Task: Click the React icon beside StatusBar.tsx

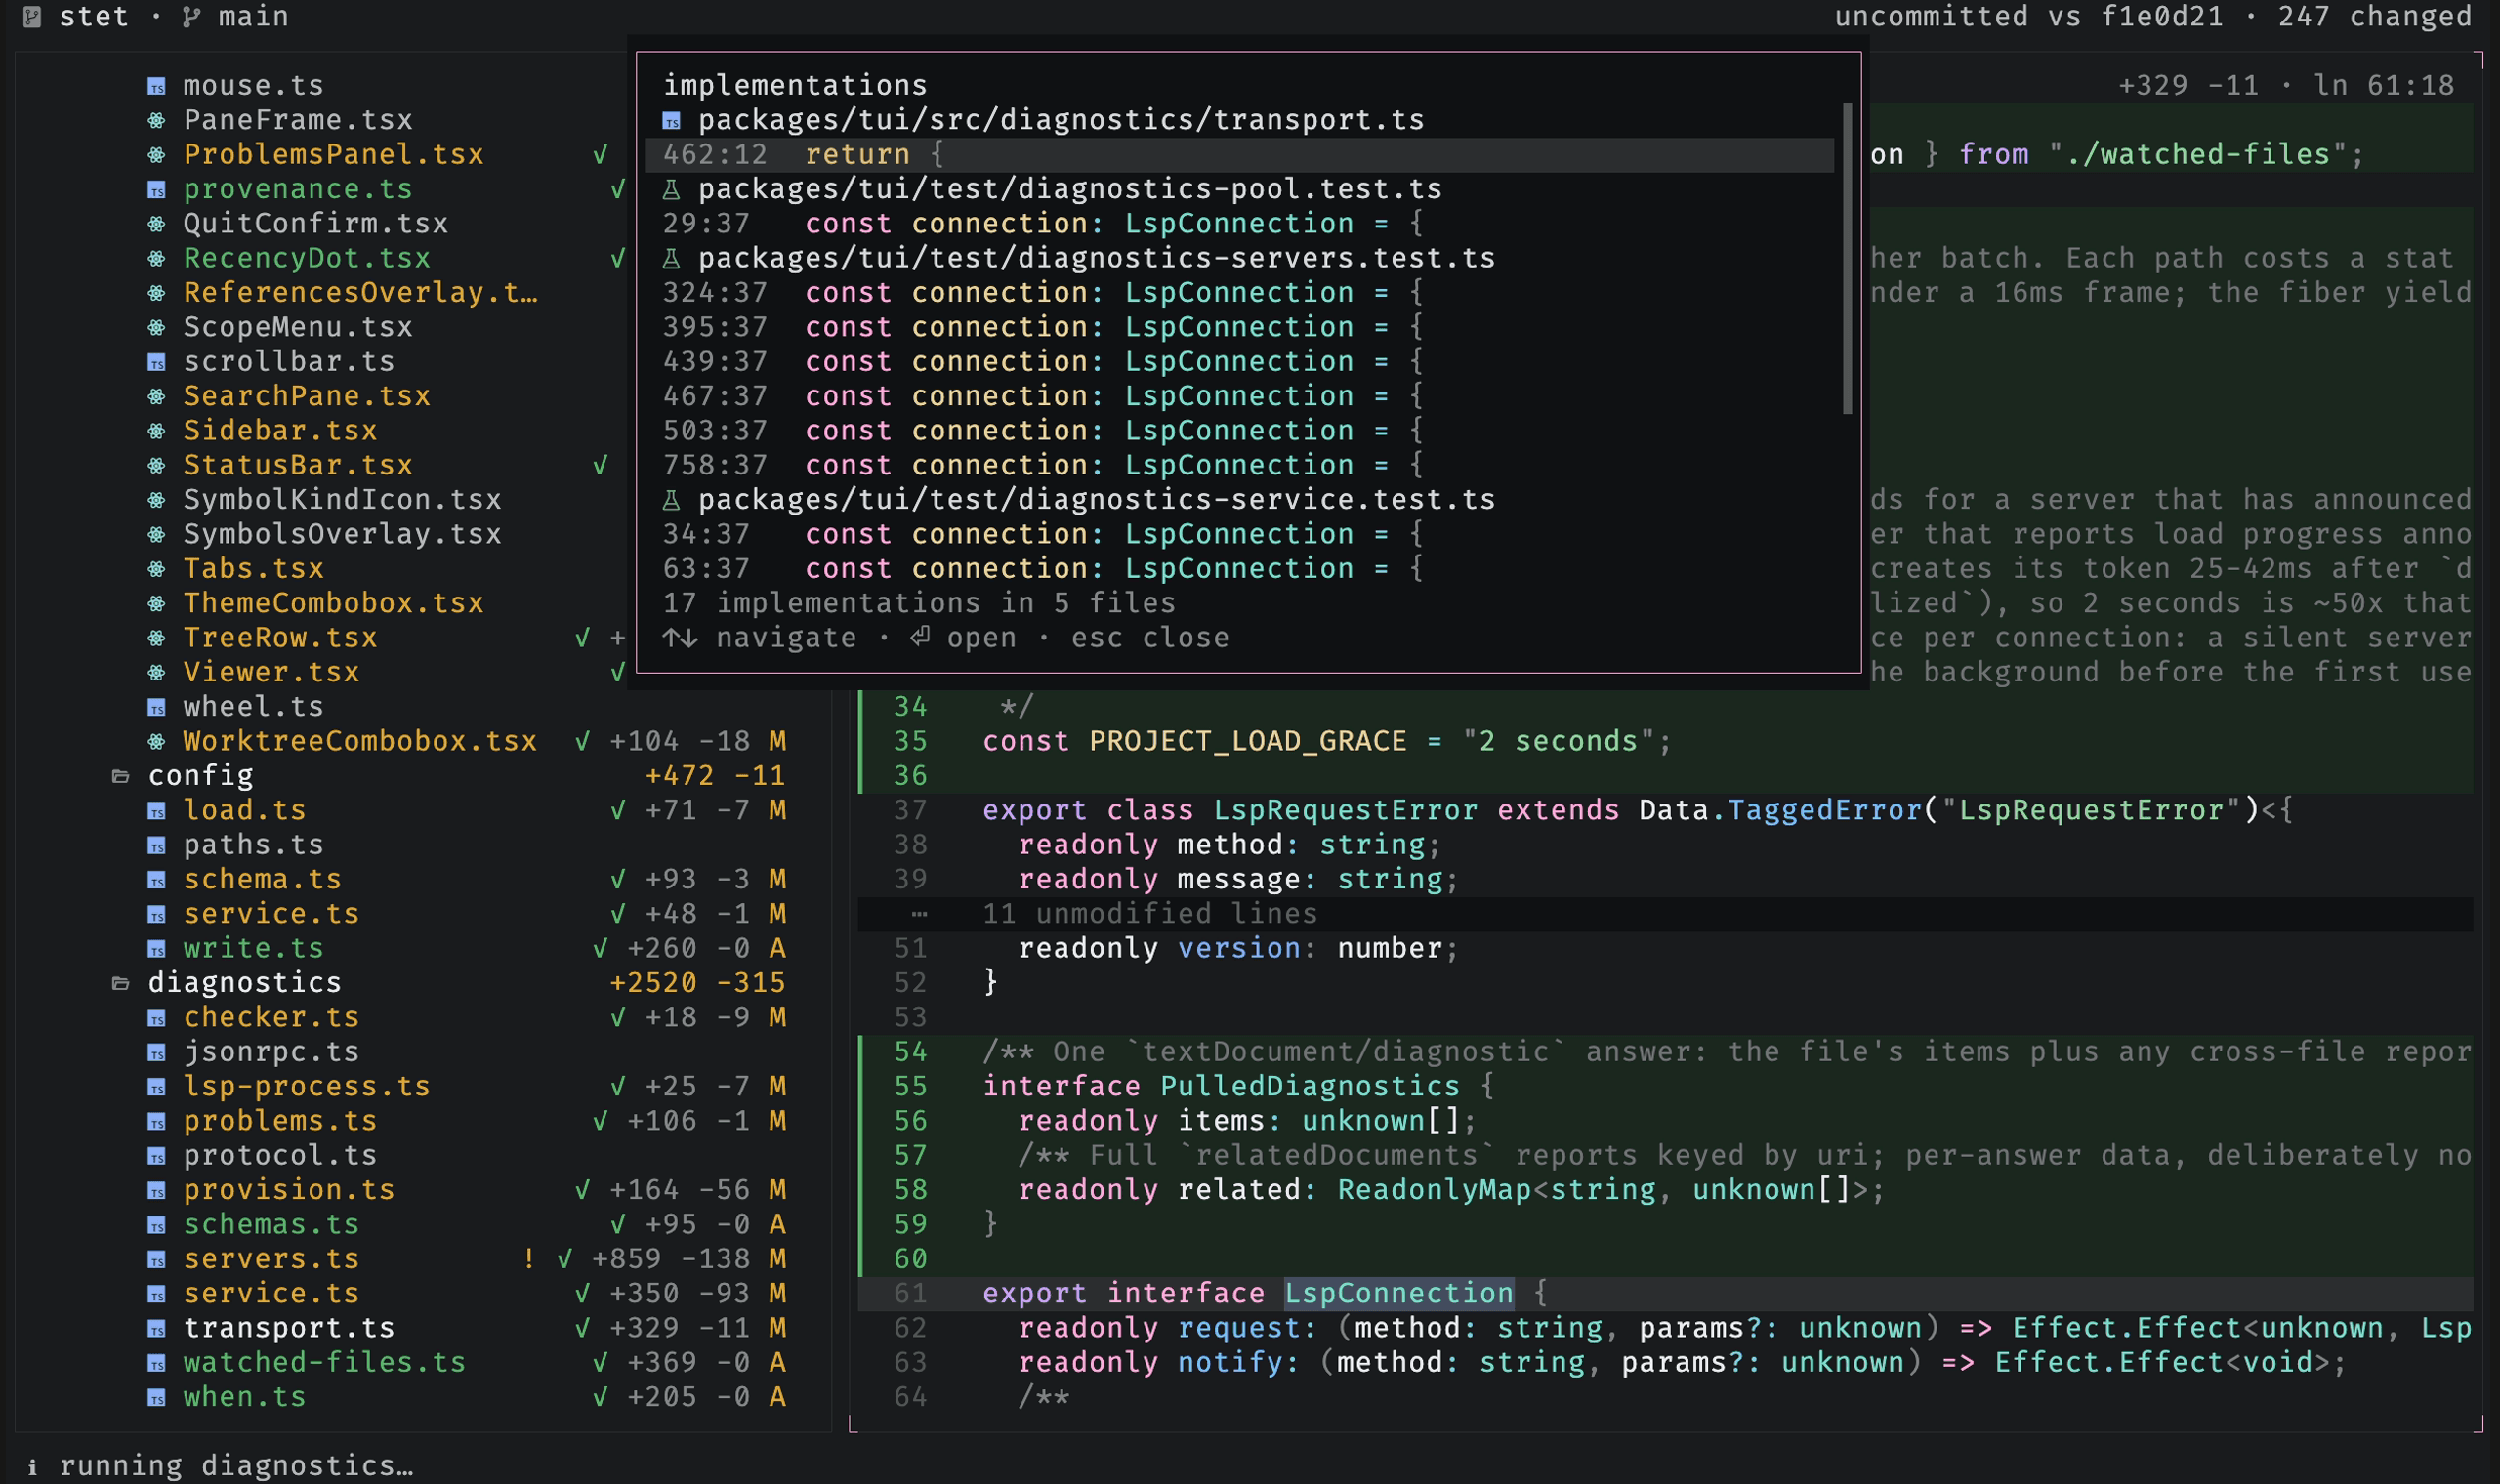Action: [x=157, y=466]
